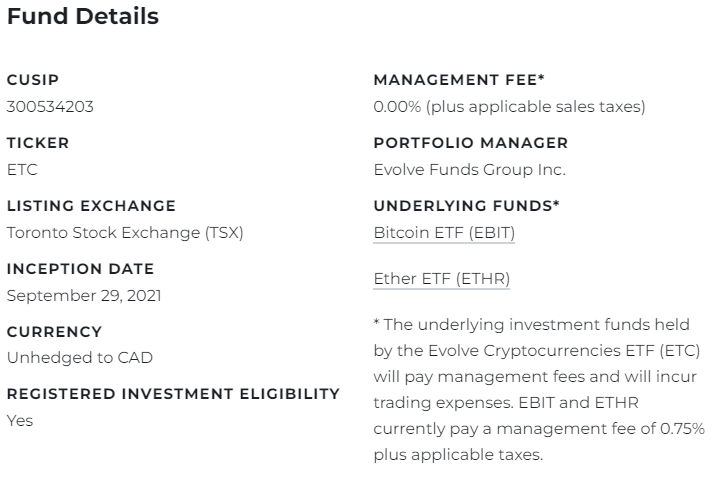This screenshot has height=478, width=723.
Task: Click the REGISTERED INVESTMENT ELIGIBILITY label
Action: tap(173, 394)
